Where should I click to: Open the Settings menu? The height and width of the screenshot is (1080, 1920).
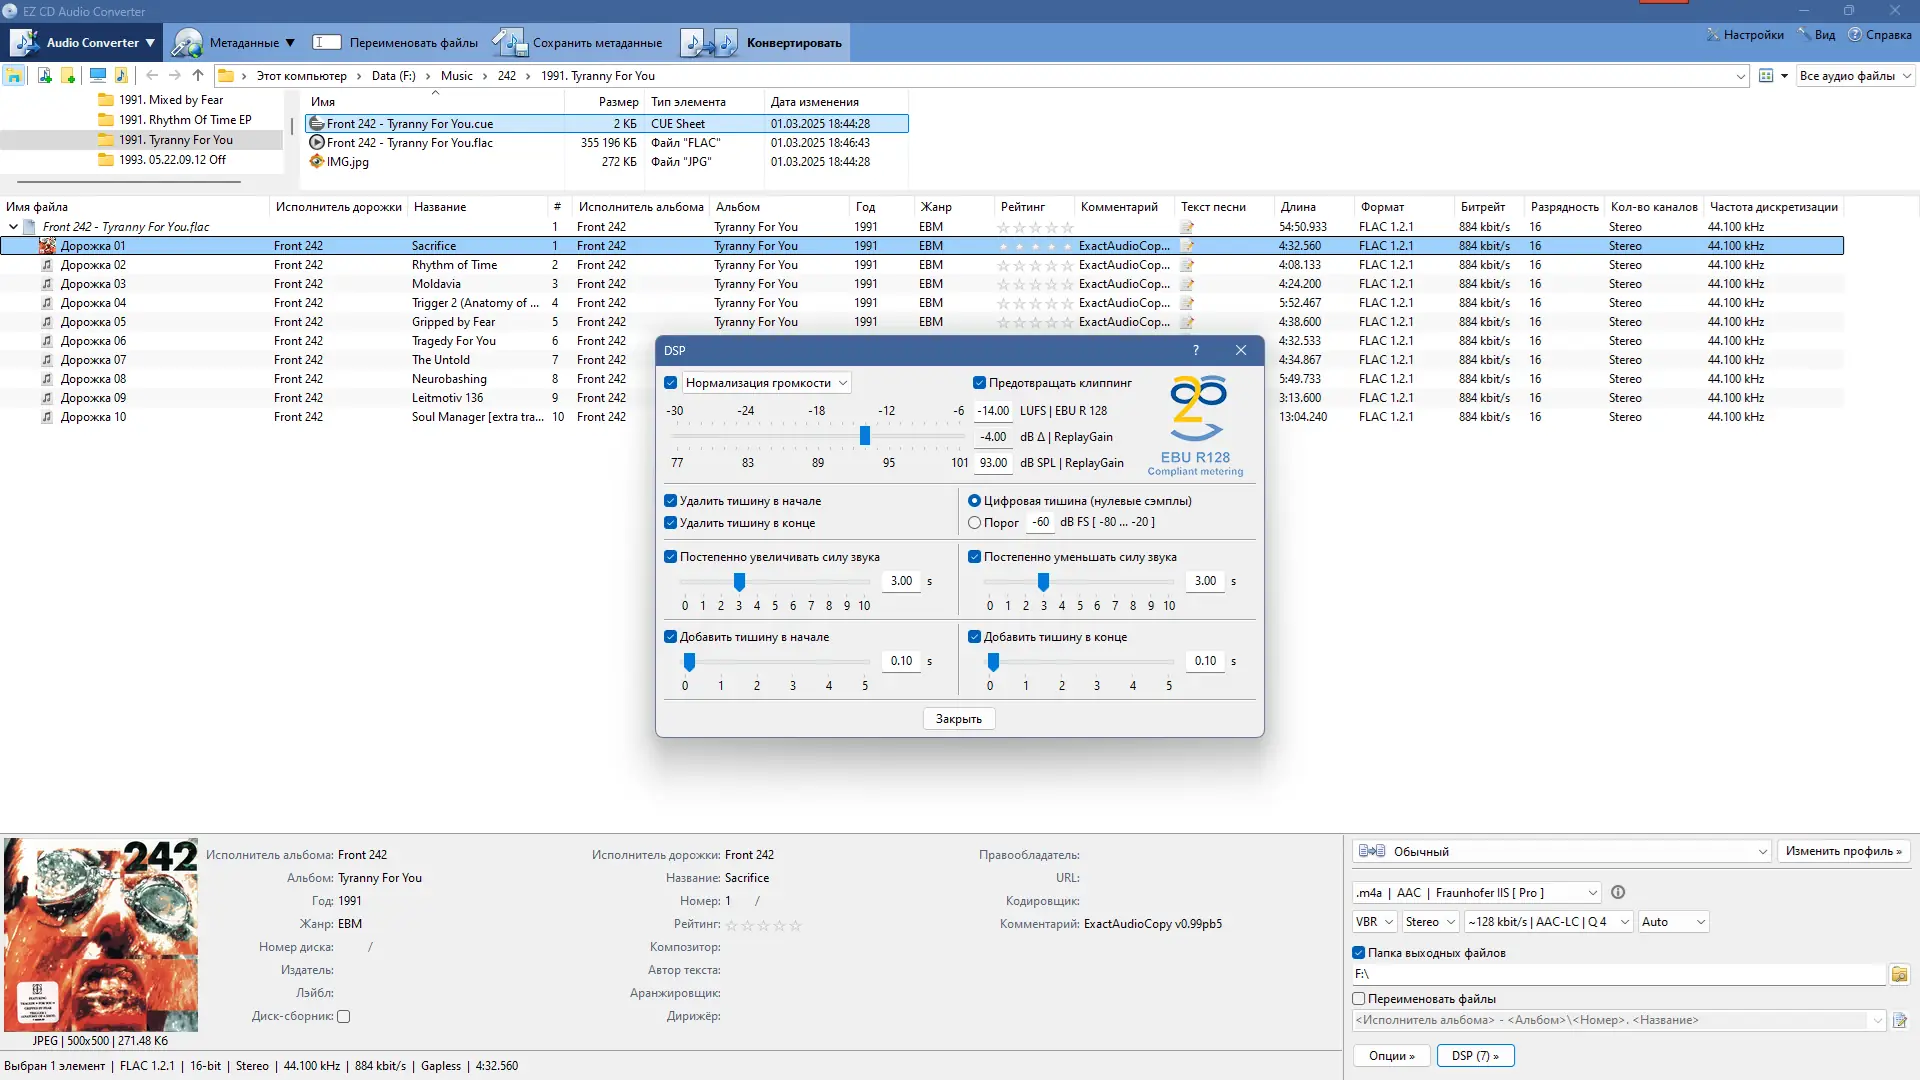[x=1745, y=35]
